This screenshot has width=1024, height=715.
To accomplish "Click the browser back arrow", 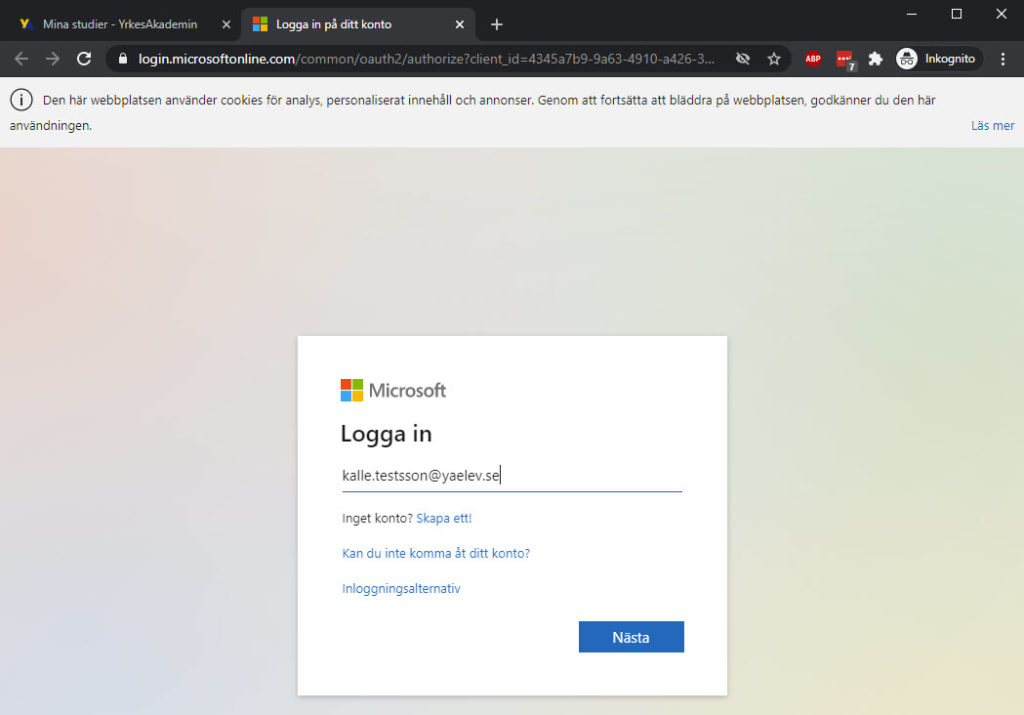I will (22, 59).
